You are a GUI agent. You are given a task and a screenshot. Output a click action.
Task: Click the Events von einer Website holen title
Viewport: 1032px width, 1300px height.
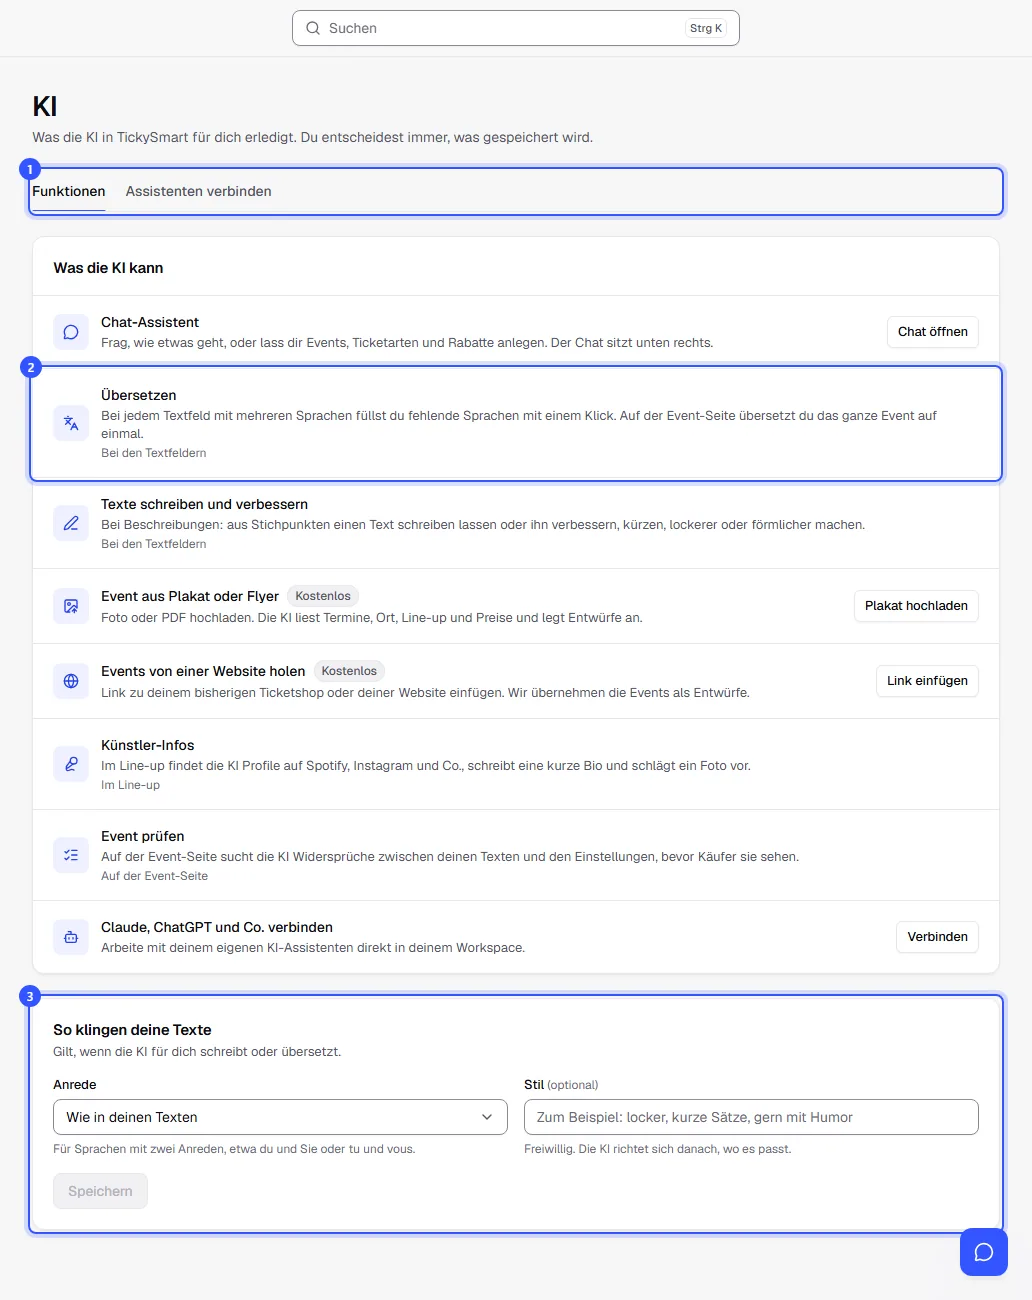pyautogui.click(x=203, y=671)
